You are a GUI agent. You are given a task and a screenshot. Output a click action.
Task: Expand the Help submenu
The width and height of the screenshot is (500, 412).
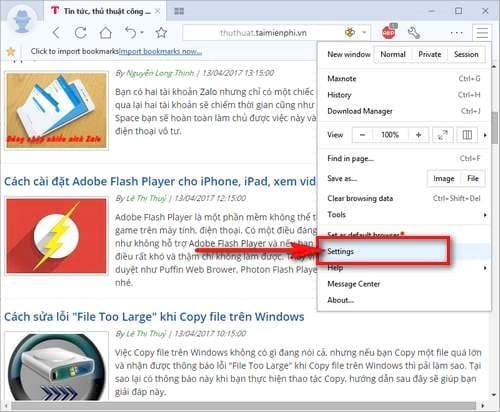click(404, 268)
